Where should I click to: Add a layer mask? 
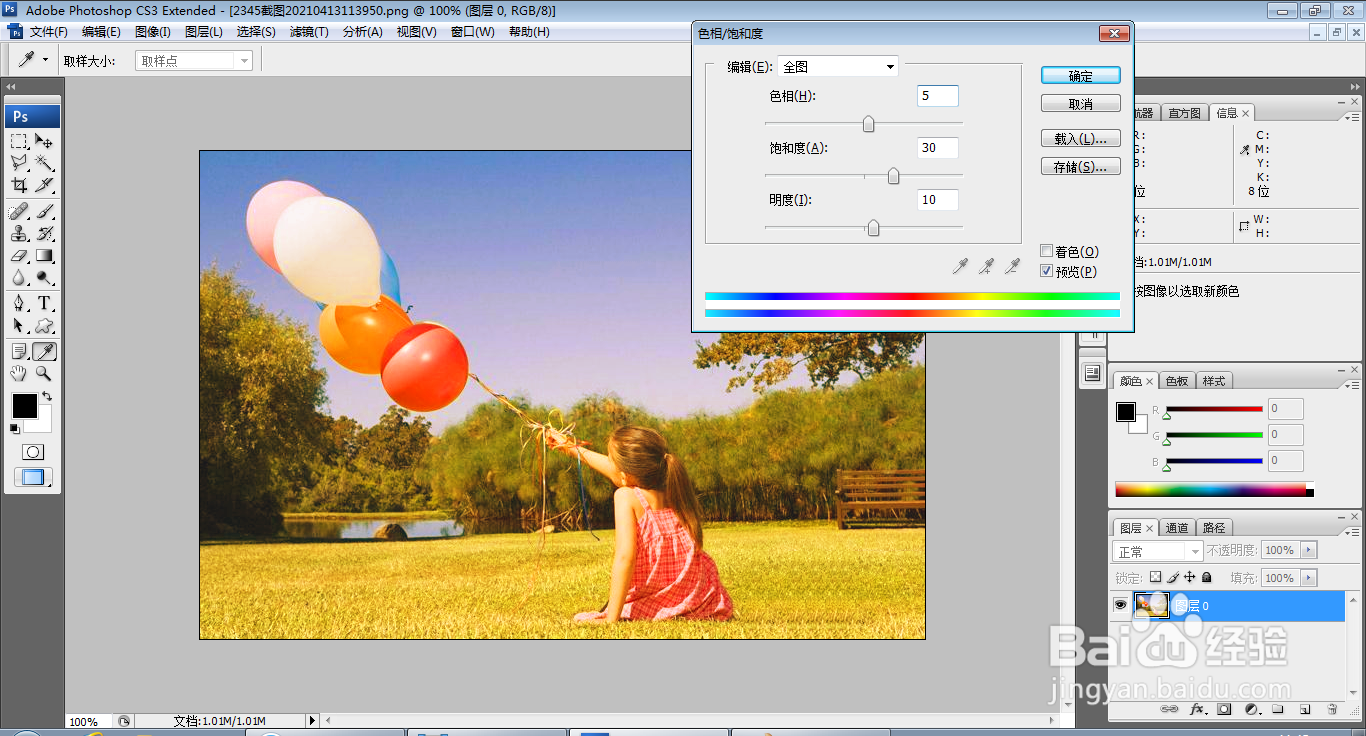coord(1224,709)
